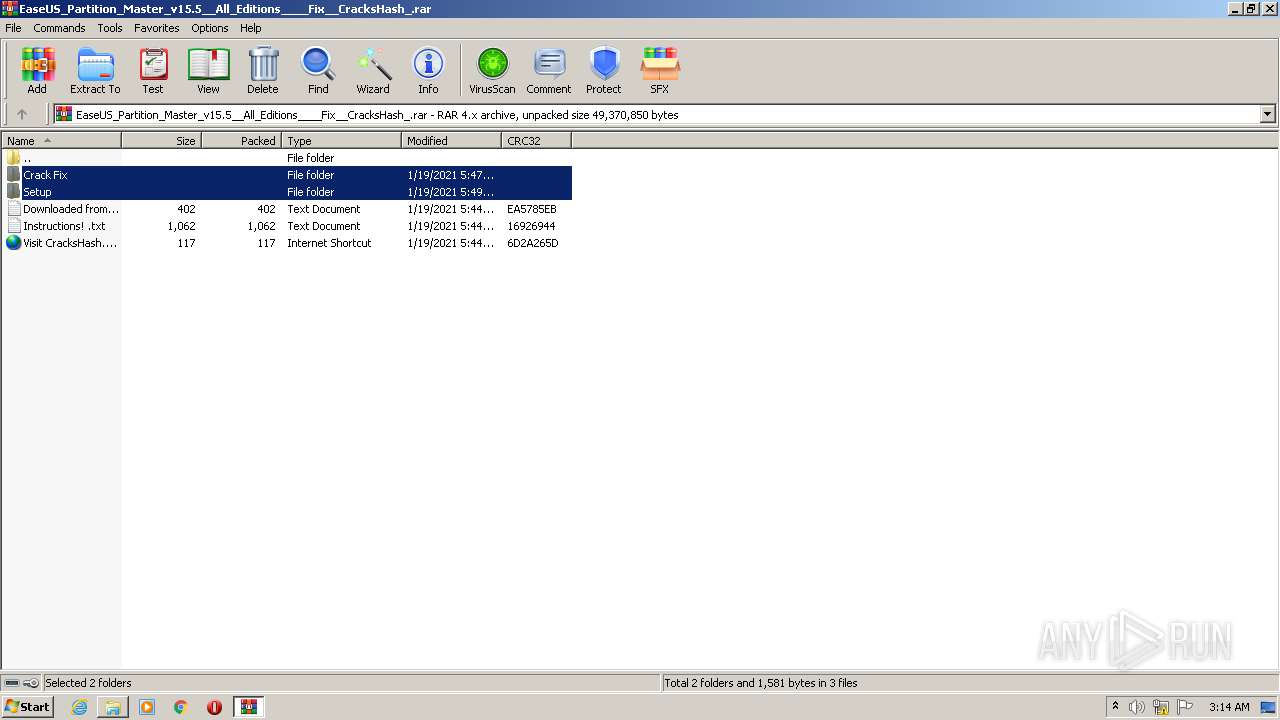Click the Extract To toolbar icon
Image resolution: width=1280 pixels, height=720 pixels.
[95, 70]
